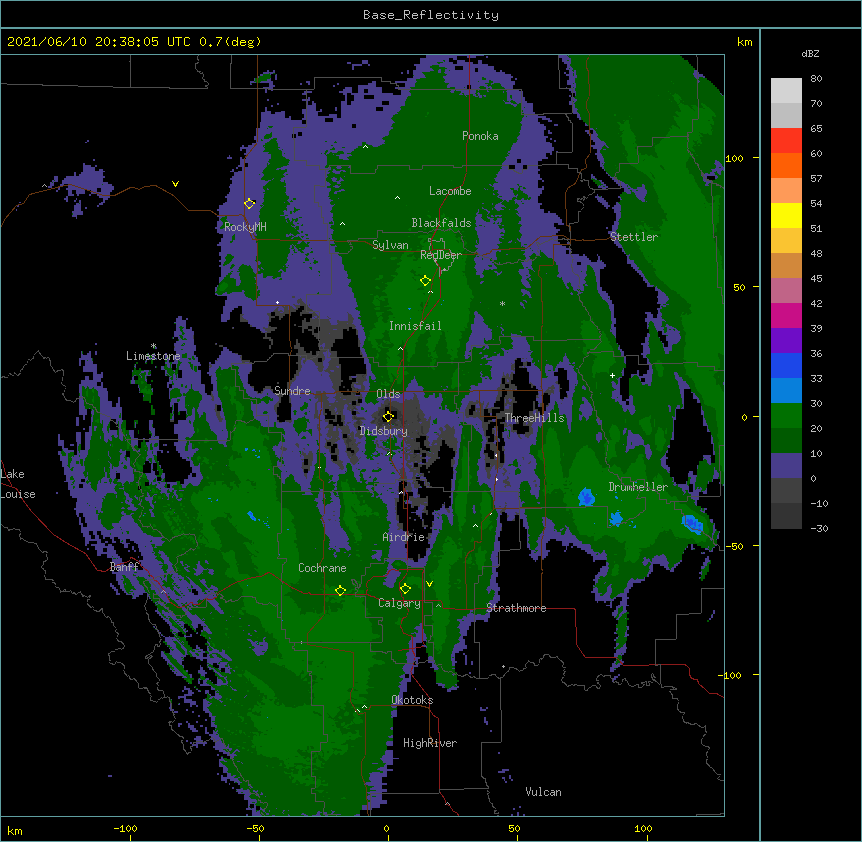Click the light blue 33 dBZ legend swatch

click(x=786, y=390)
